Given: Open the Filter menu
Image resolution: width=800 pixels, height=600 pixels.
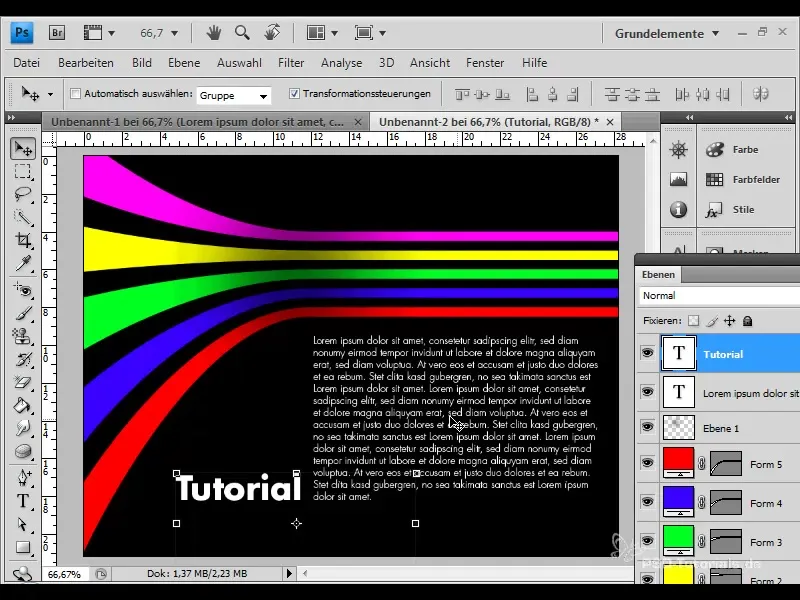Looking at the screenshot, I should tap(291, 63).
